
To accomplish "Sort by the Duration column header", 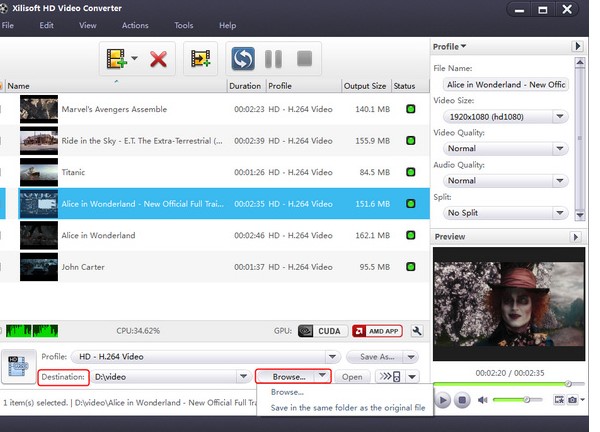I will [x=245, y=86].
